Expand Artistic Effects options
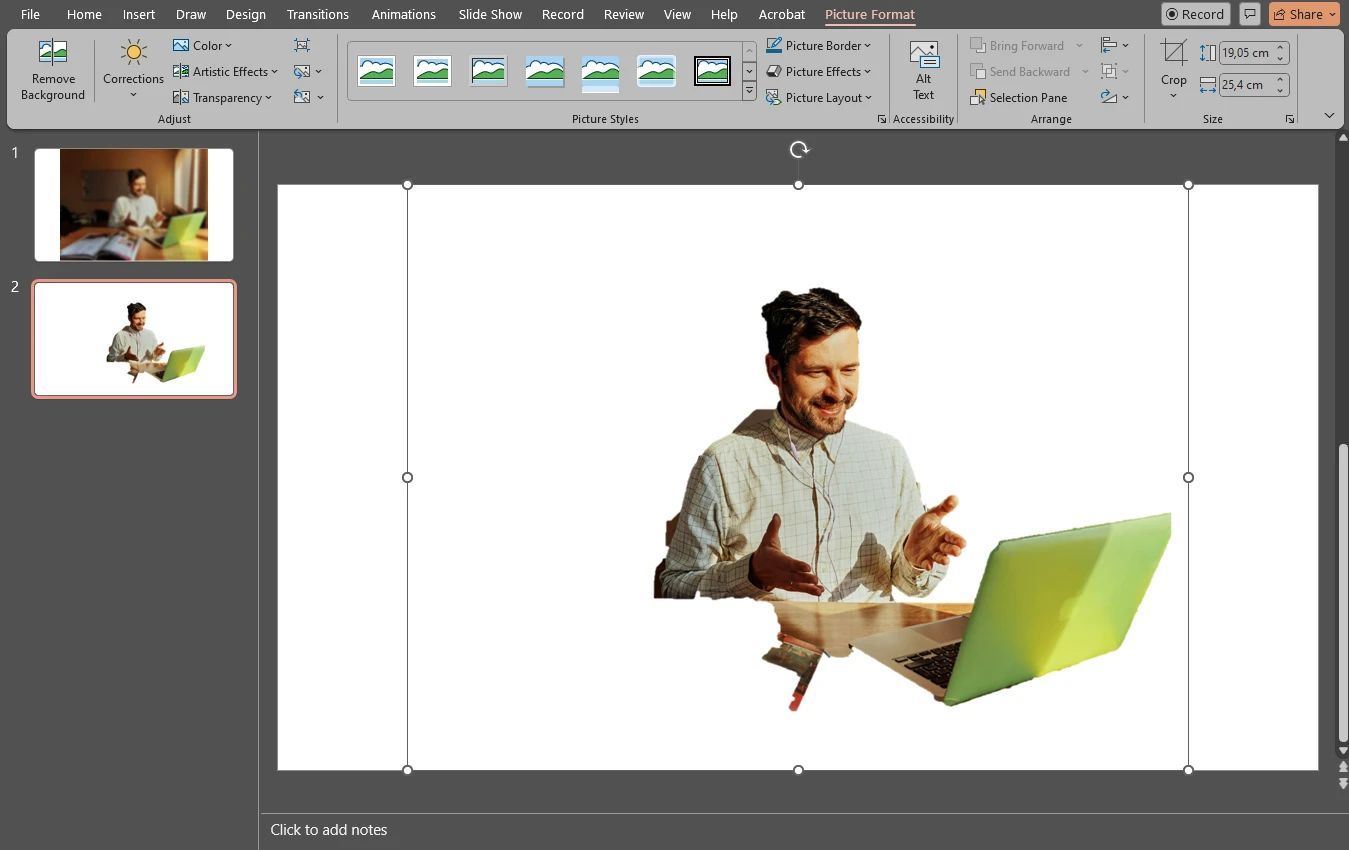1349x850 pixels. tap(225, 71)
